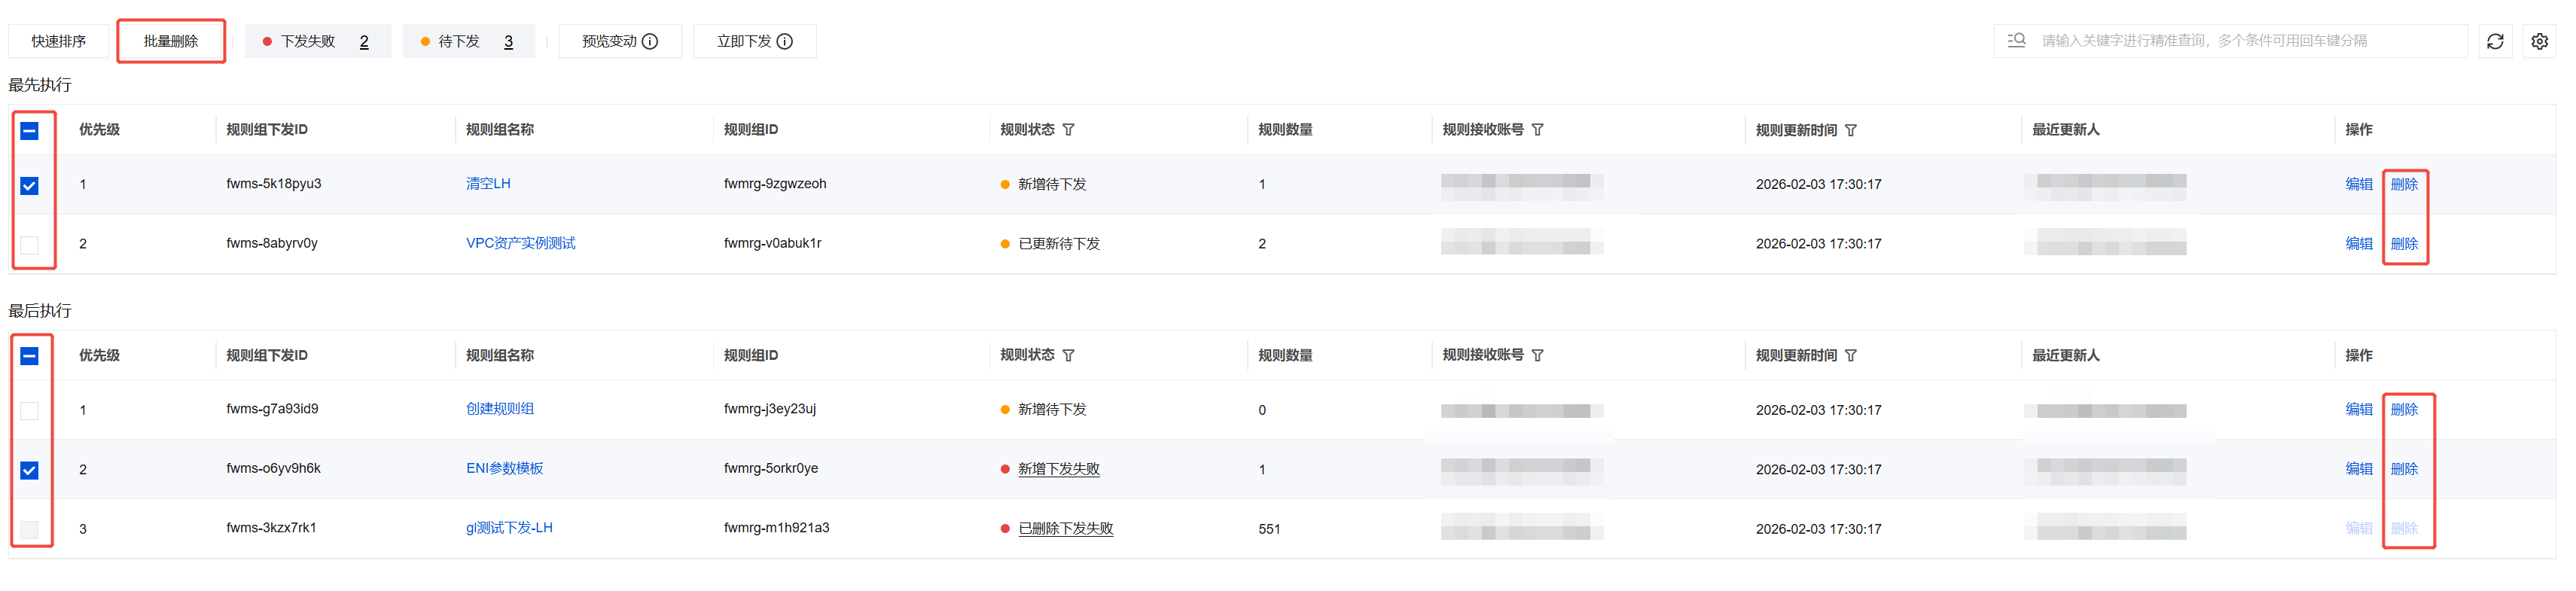This screenshot has width=2576, height=591.
Task: Click the refresh icon beside search box
Action: coord(2495,41)
